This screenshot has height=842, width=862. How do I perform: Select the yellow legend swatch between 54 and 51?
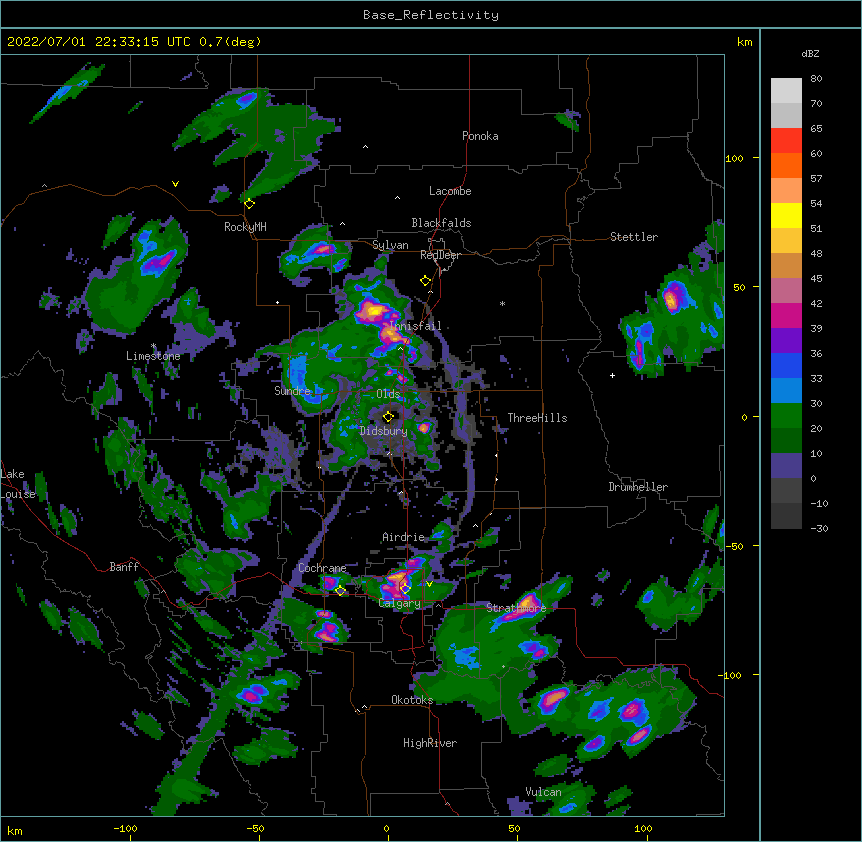pos(786,215)
